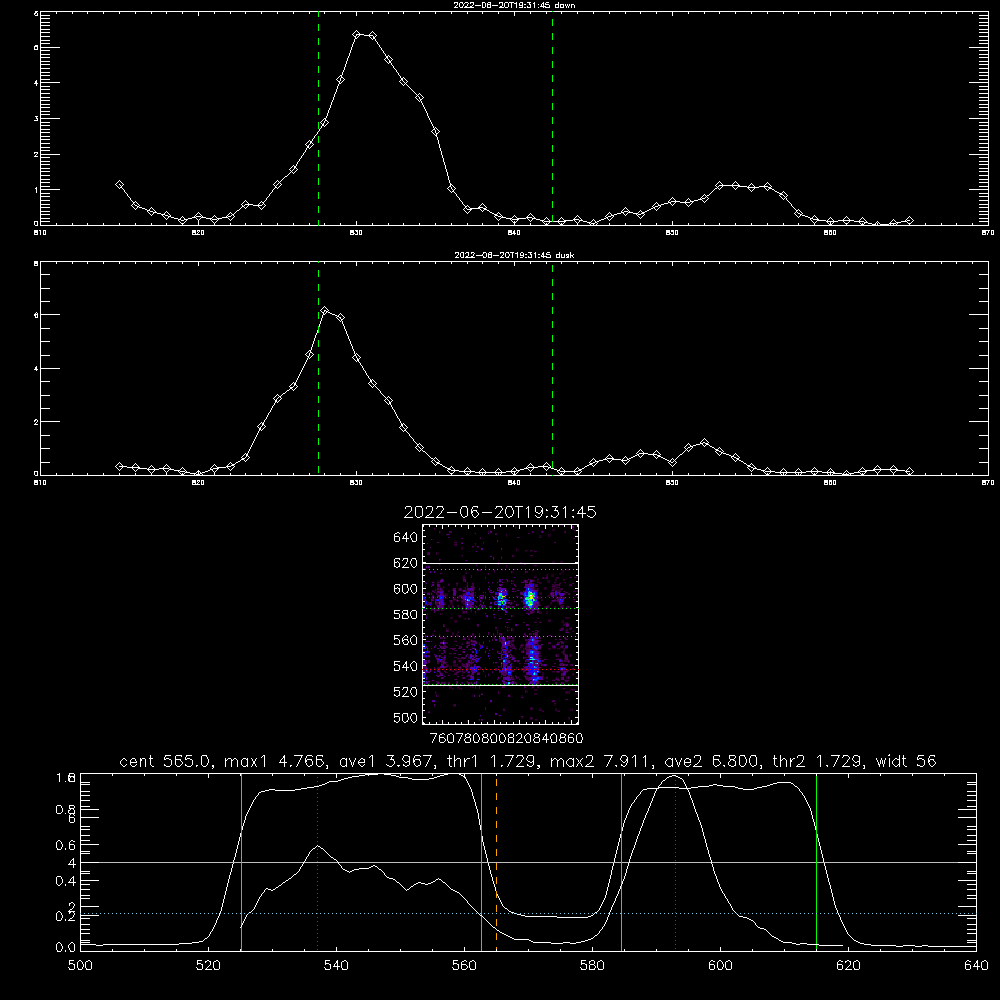Pick the 'thr2 1.729' threshold text
This screenshot has height=1000, width=1000.
pyautogui.click(x=818, y=761)
